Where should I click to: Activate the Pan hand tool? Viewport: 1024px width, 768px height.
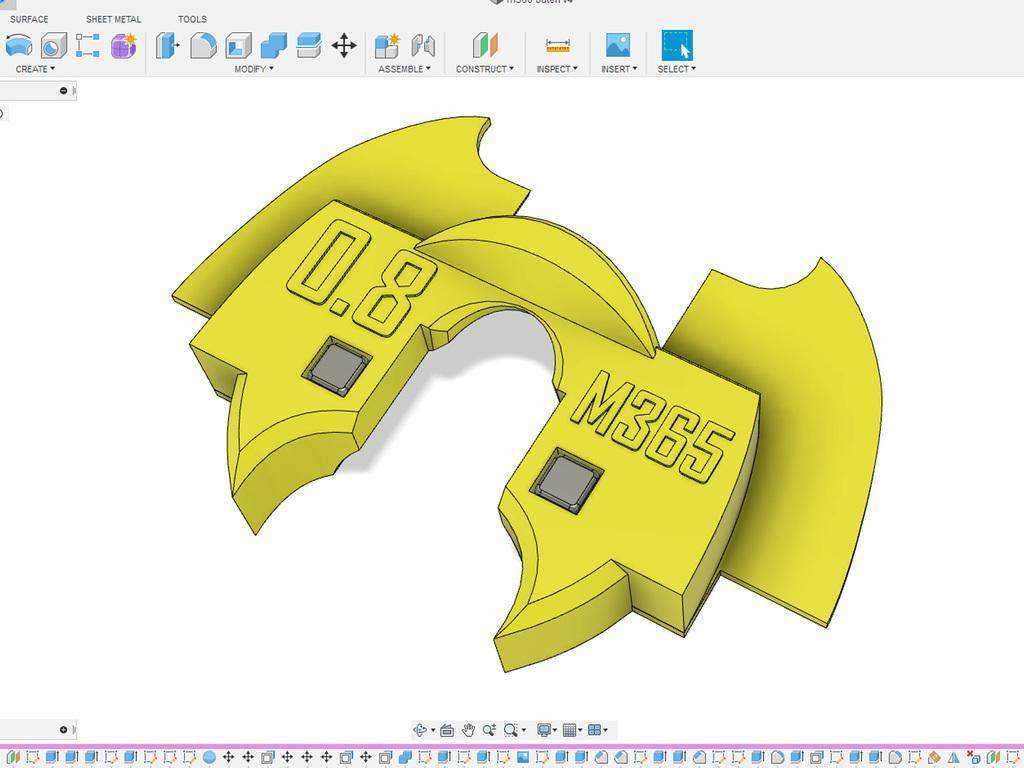click(468, 729)
